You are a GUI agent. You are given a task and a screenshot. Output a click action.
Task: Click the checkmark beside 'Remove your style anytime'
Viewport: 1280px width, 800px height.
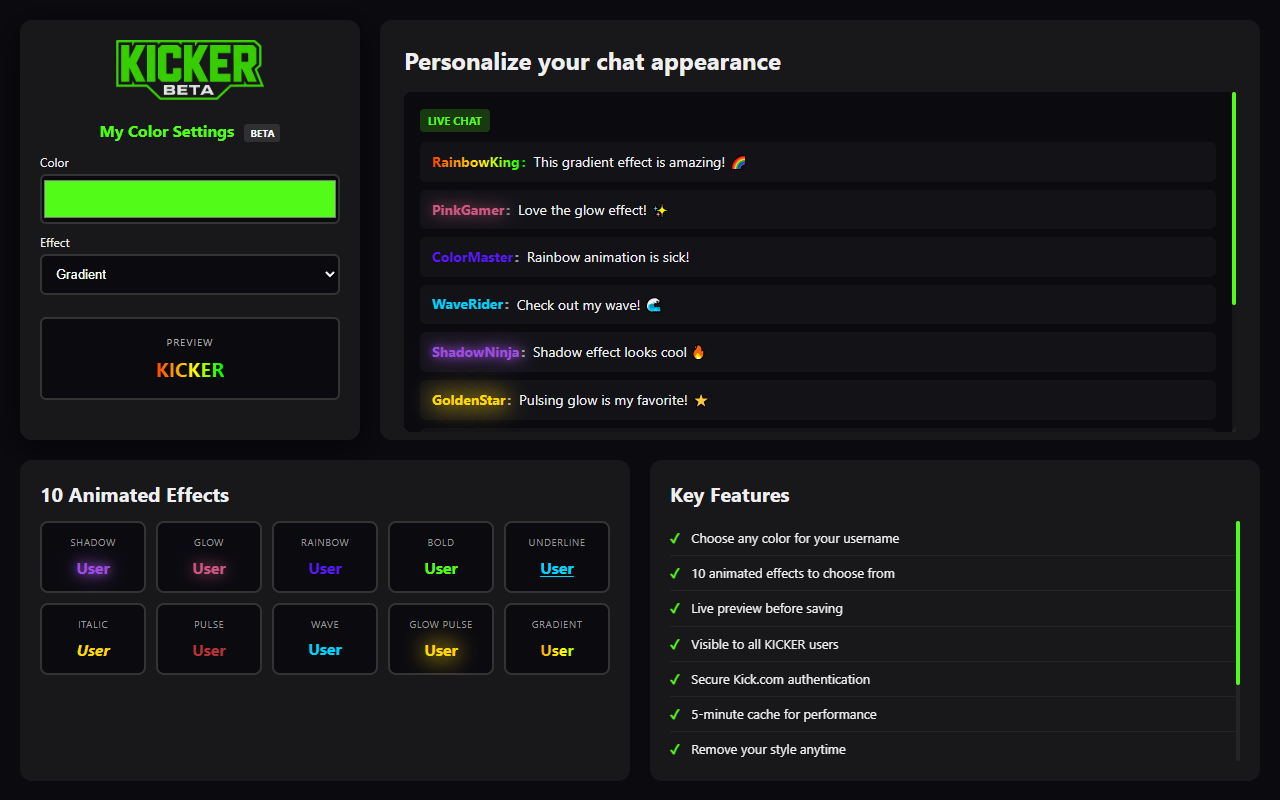pos(675,749)
